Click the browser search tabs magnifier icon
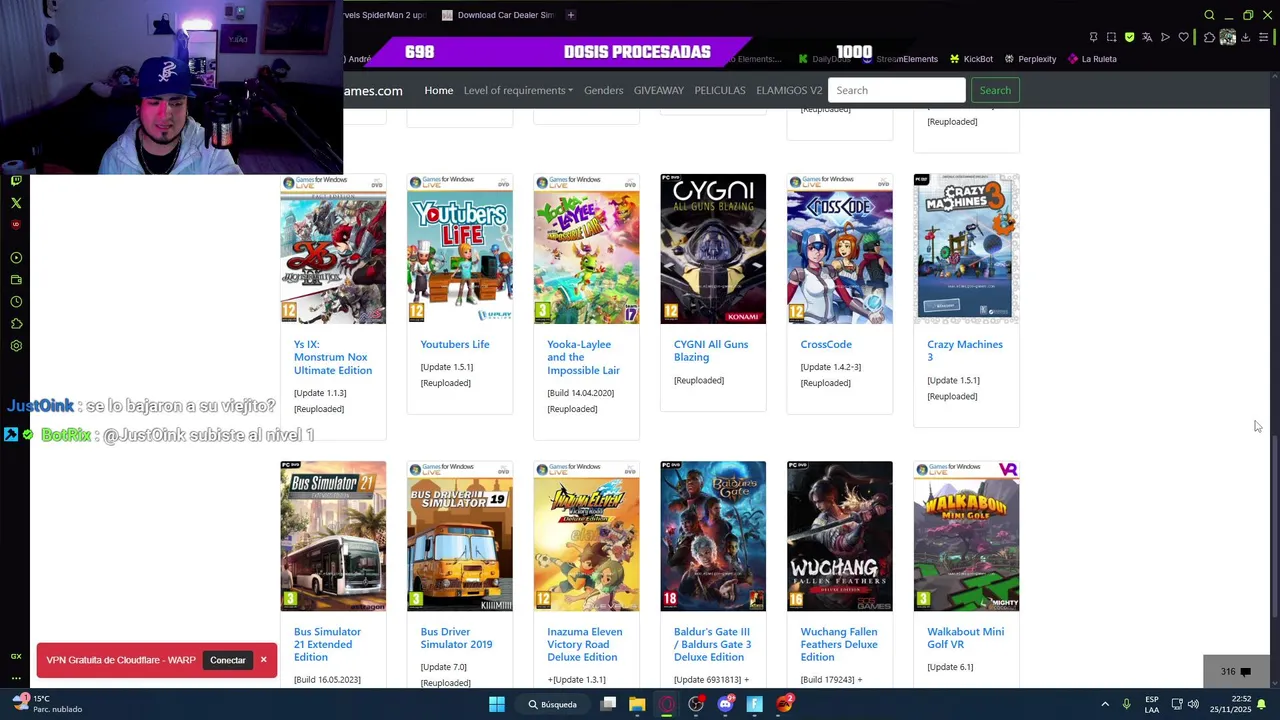This screenshot has height=720, width=1280. coord(1209,15)
